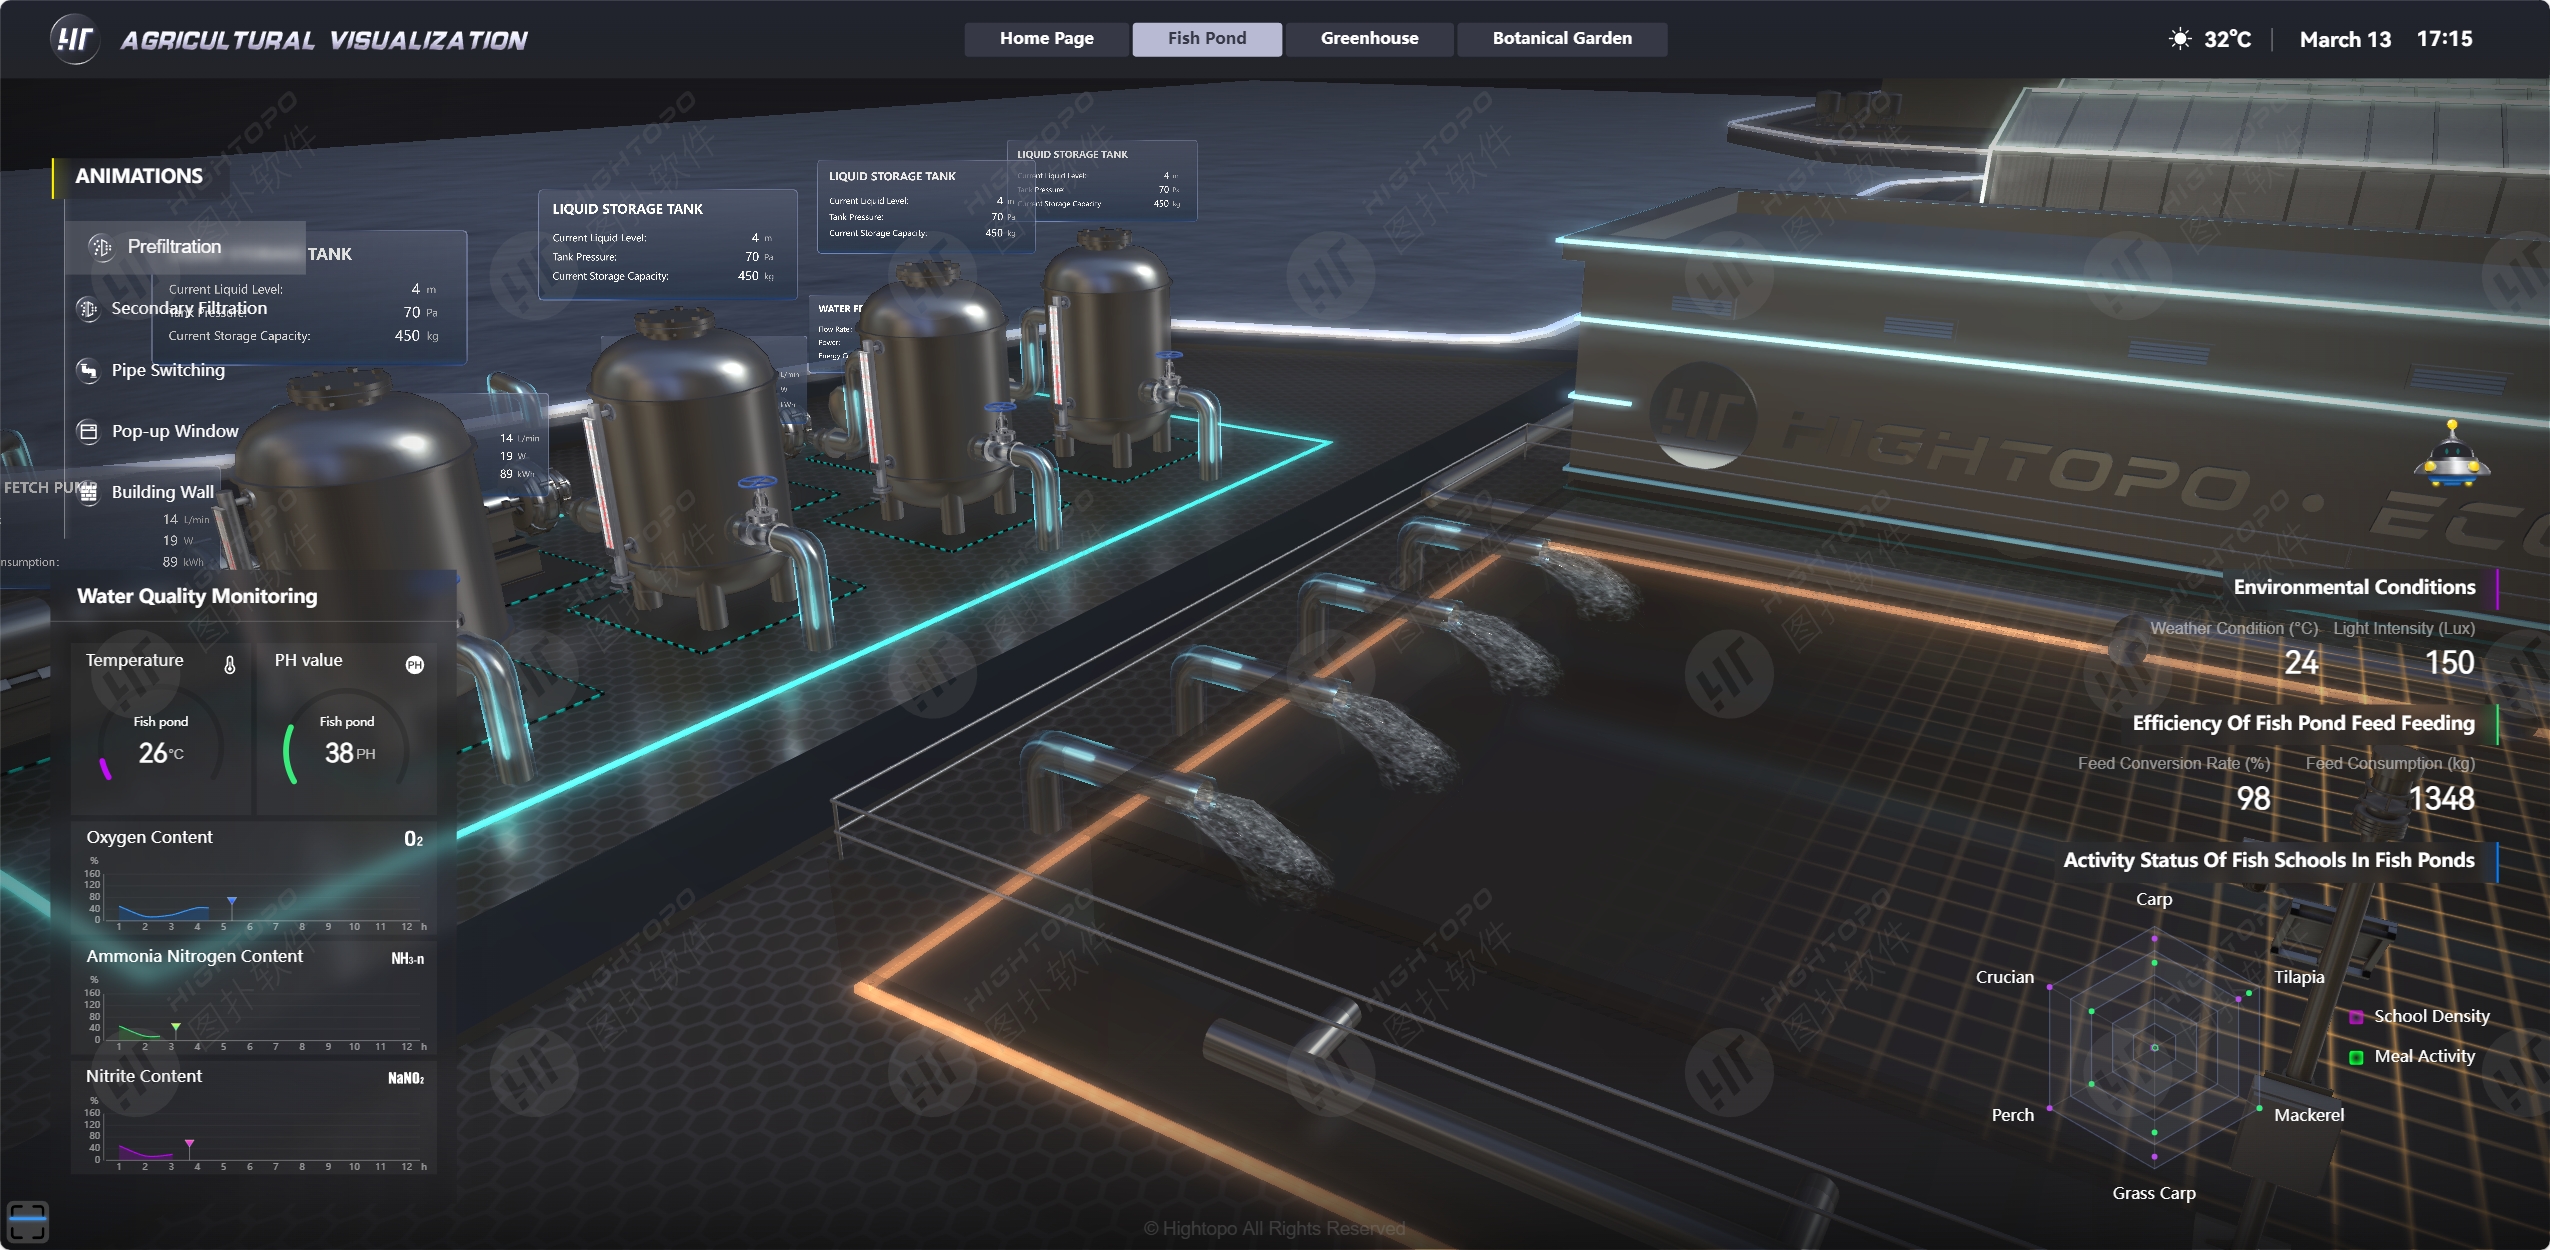Image resolution: width=2550 pixels, height=1250 pixels.
Task: Click the Pop-up Window animation label
Action: (x=175, y=431)
